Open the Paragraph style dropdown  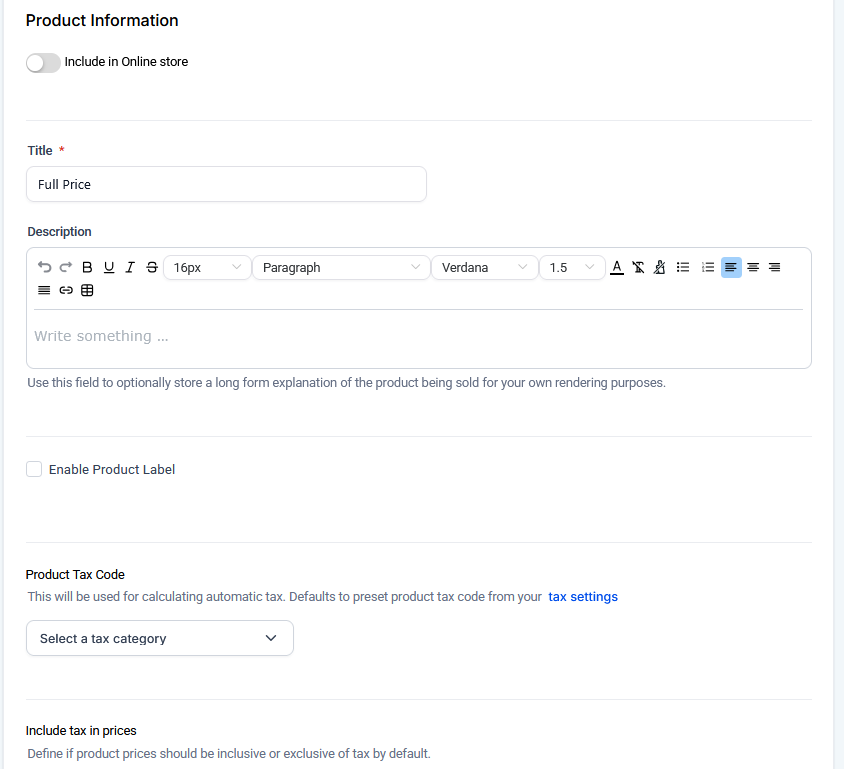point(340,267)
